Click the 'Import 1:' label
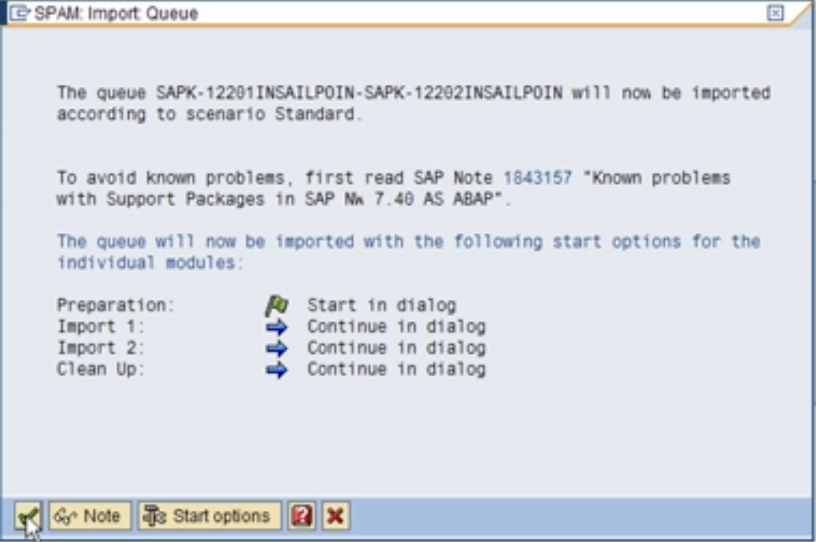 100,326
